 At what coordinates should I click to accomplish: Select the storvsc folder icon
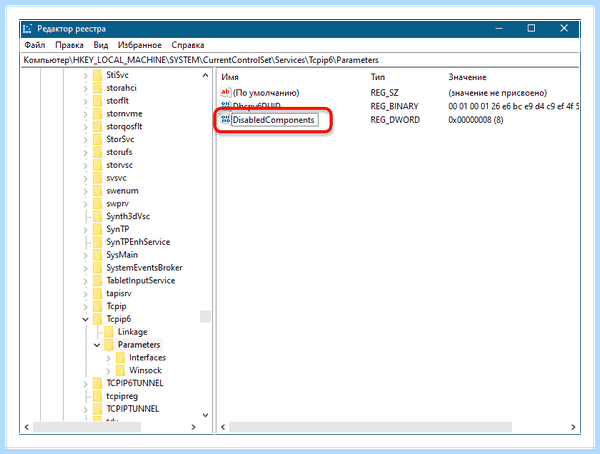point(98,165)
